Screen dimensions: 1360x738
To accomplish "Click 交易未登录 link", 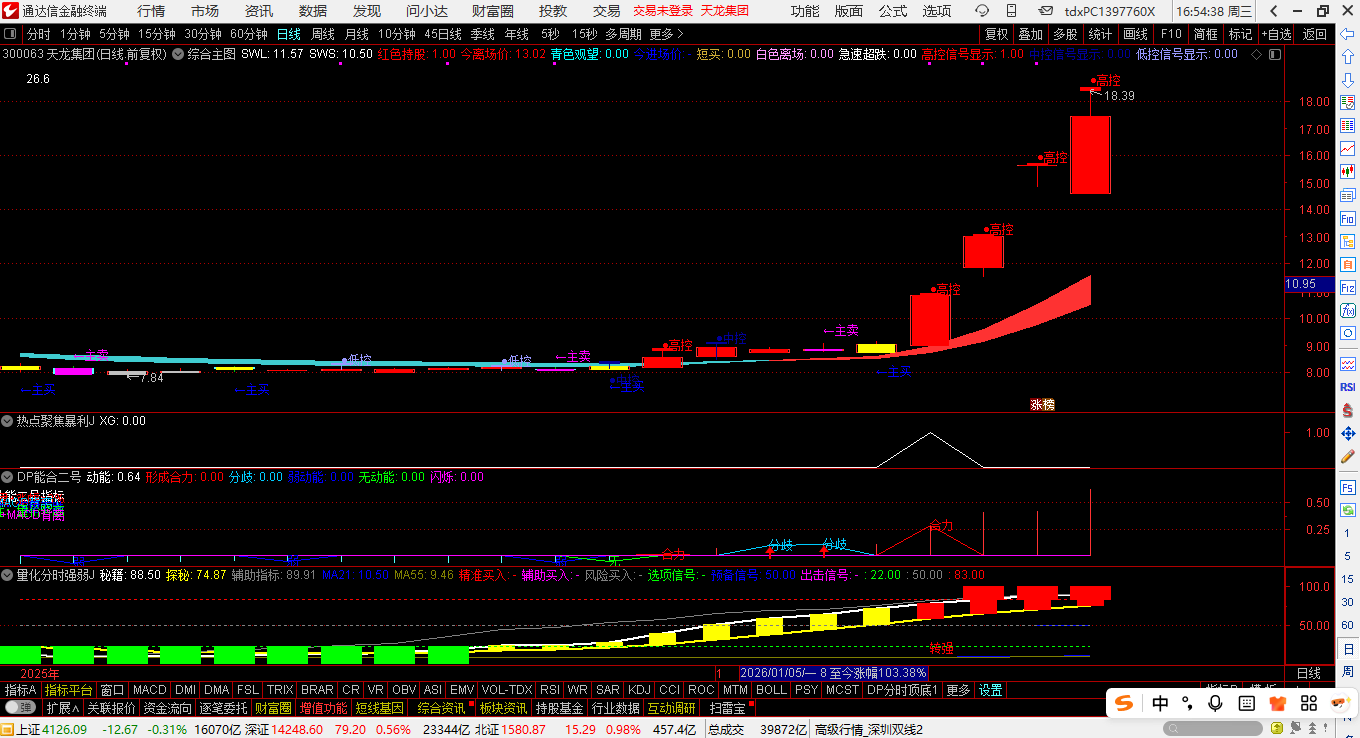I will point(663,11).
